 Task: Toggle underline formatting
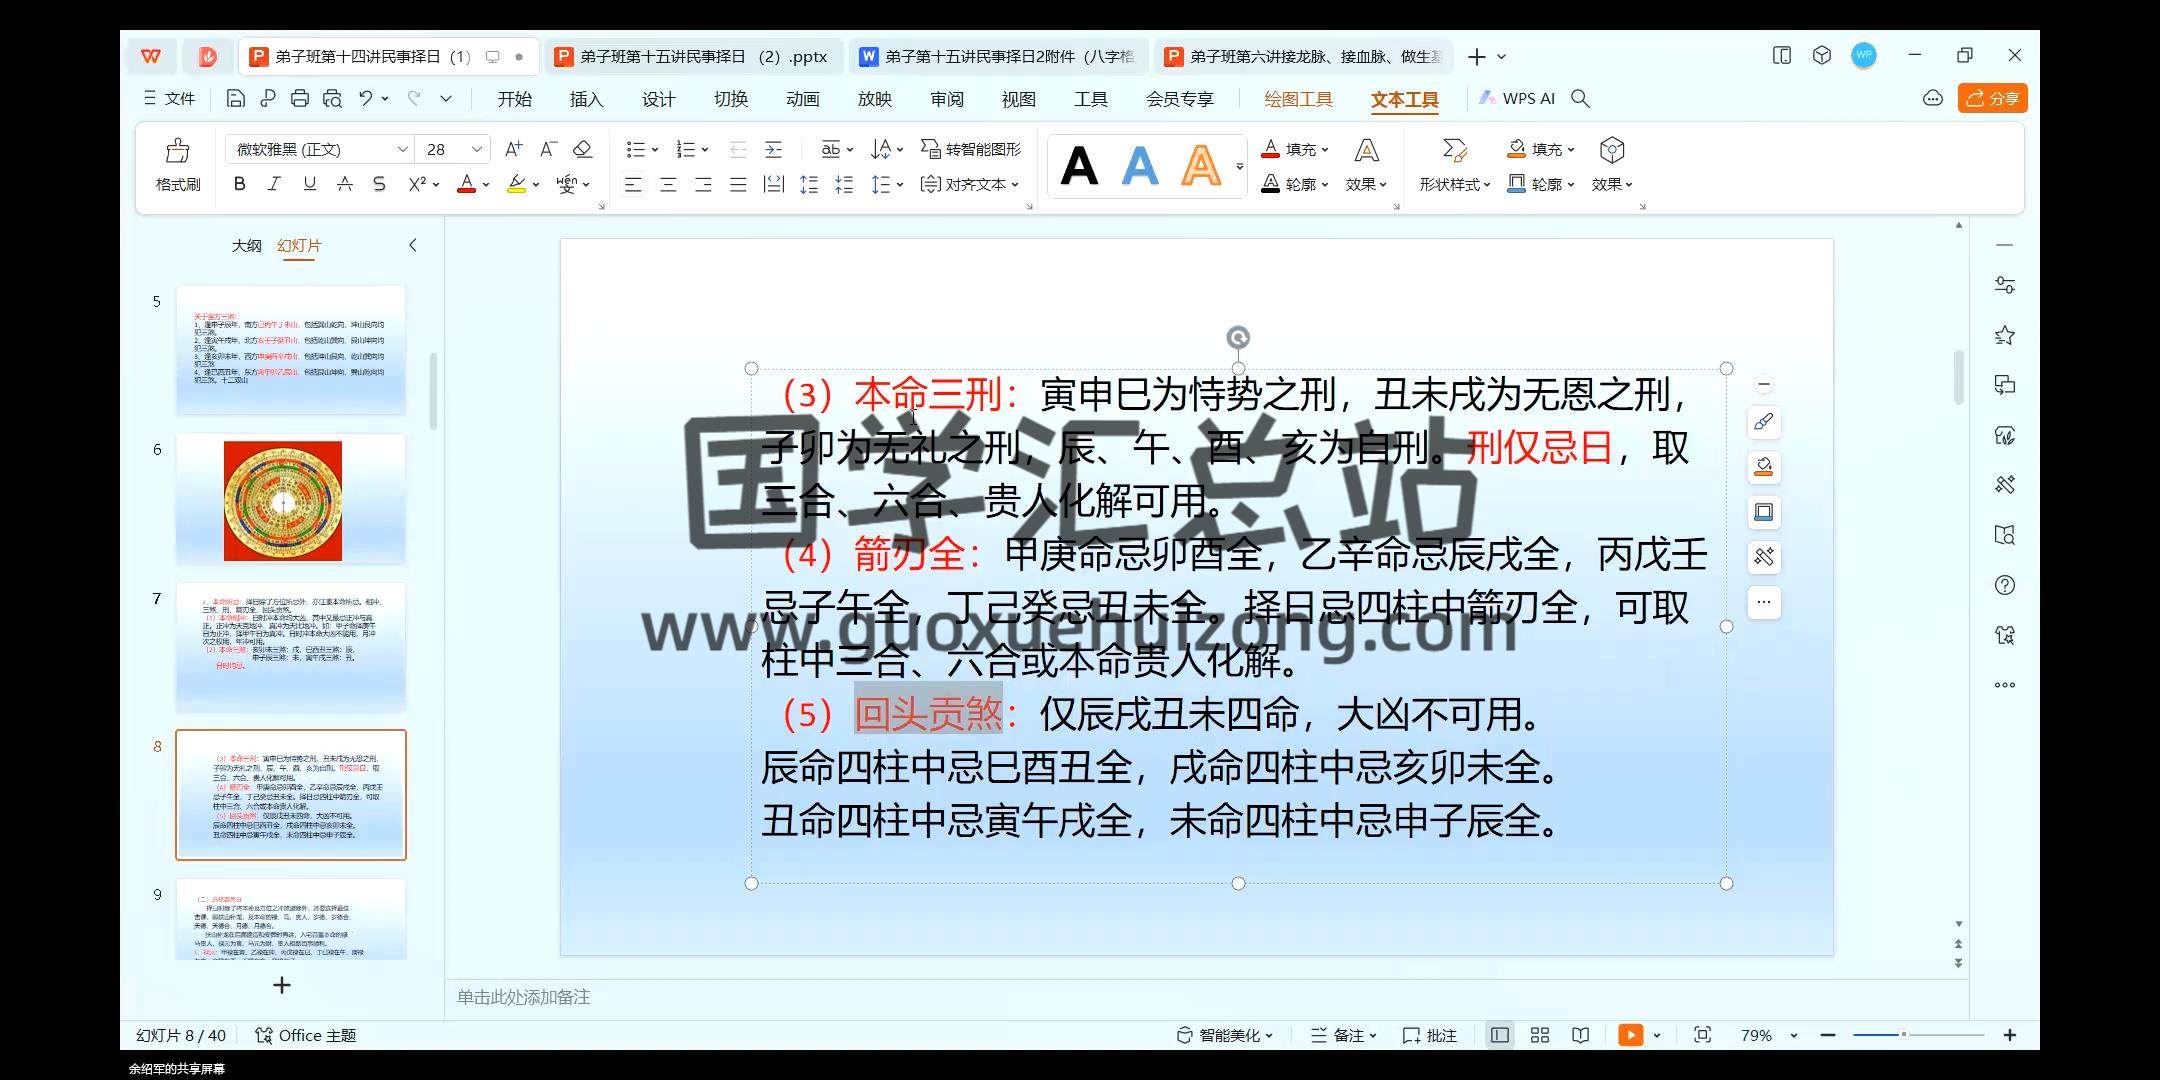309,184
